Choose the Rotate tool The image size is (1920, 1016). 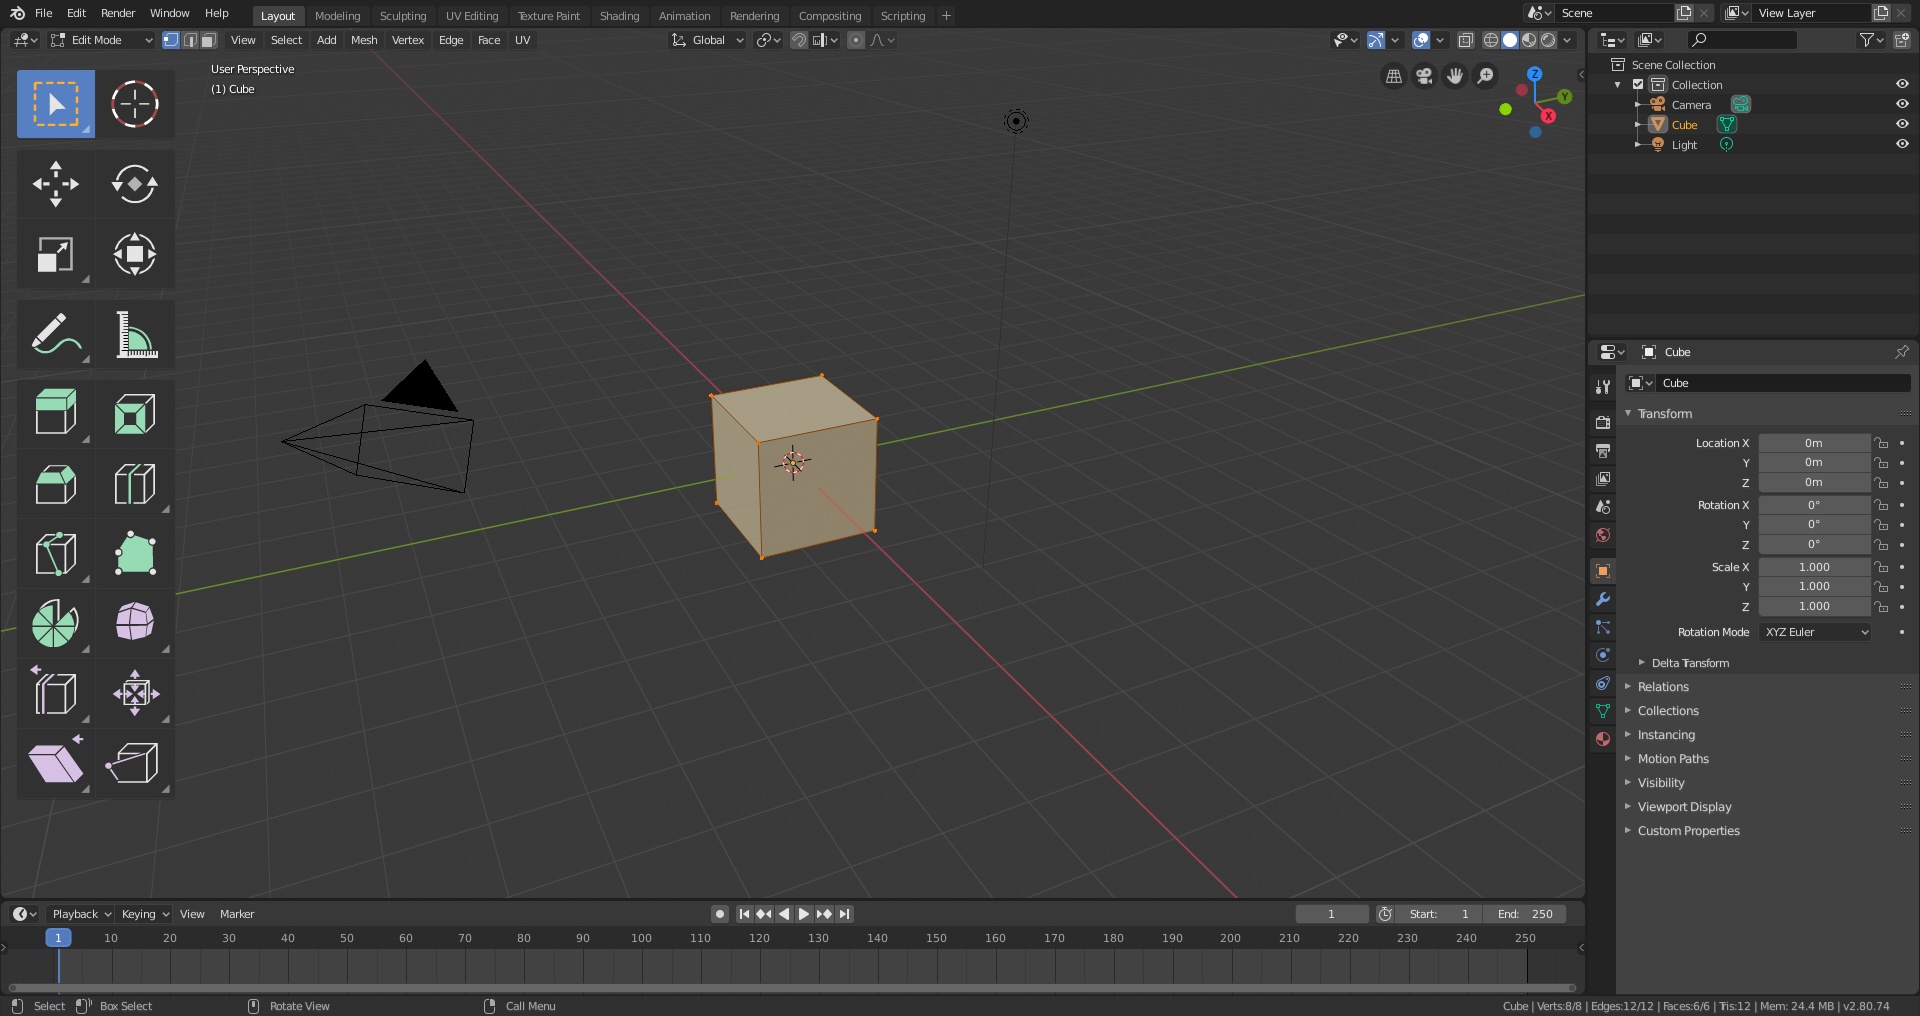tap(134, 184)
